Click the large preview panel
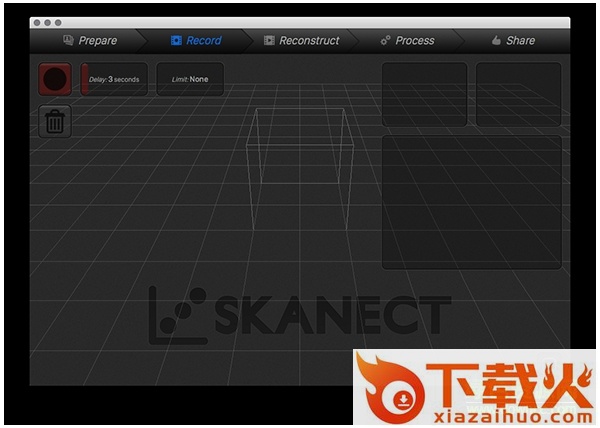Screen dimensions: 600x428 (x=472, y=202)
